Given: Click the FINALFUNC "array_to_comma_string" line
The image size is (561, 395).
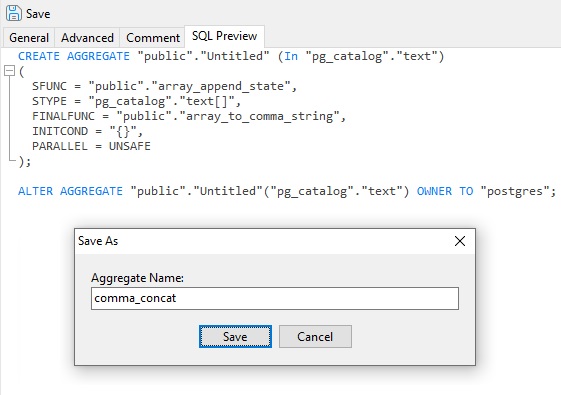Looking at the screenshot, I should click(x=189, y=116).
